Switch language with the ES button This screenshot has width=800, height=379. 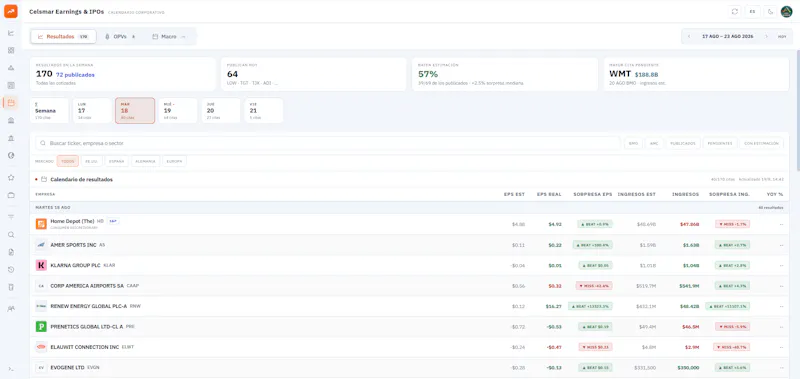click(753, 11)
